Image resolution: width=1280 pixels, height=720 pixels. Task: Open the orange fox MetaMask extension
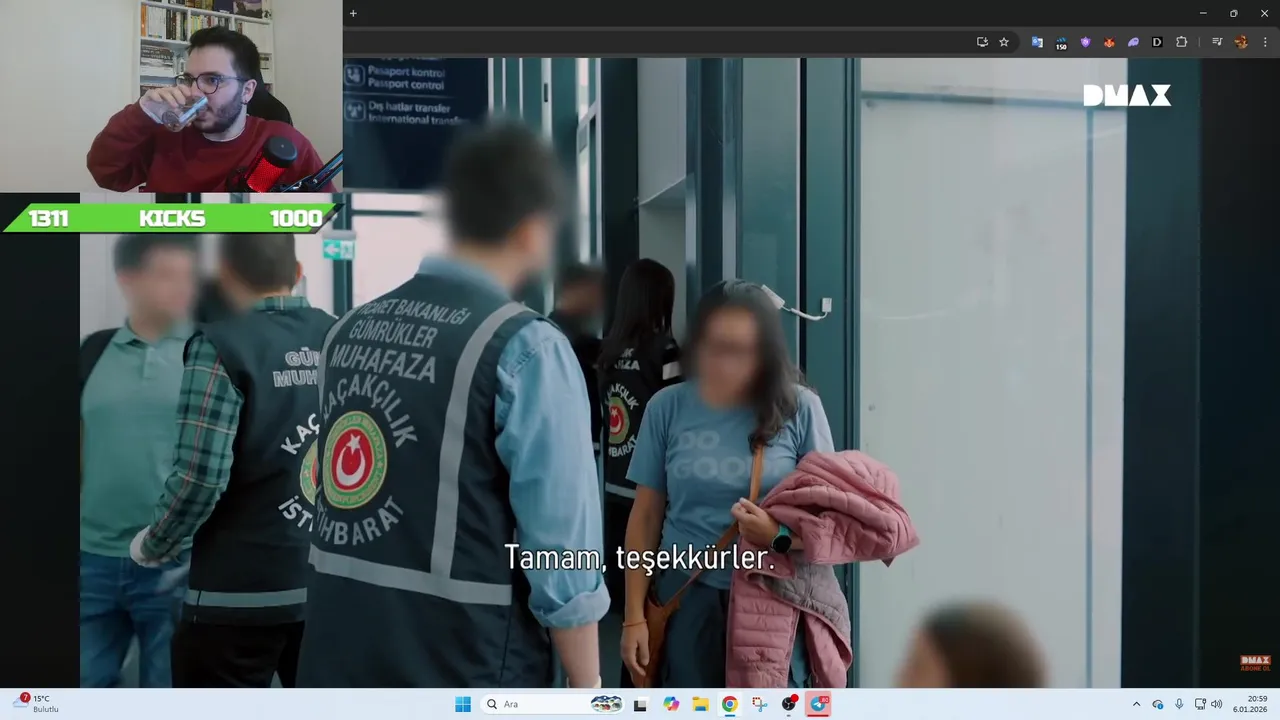click(1109, 42)
